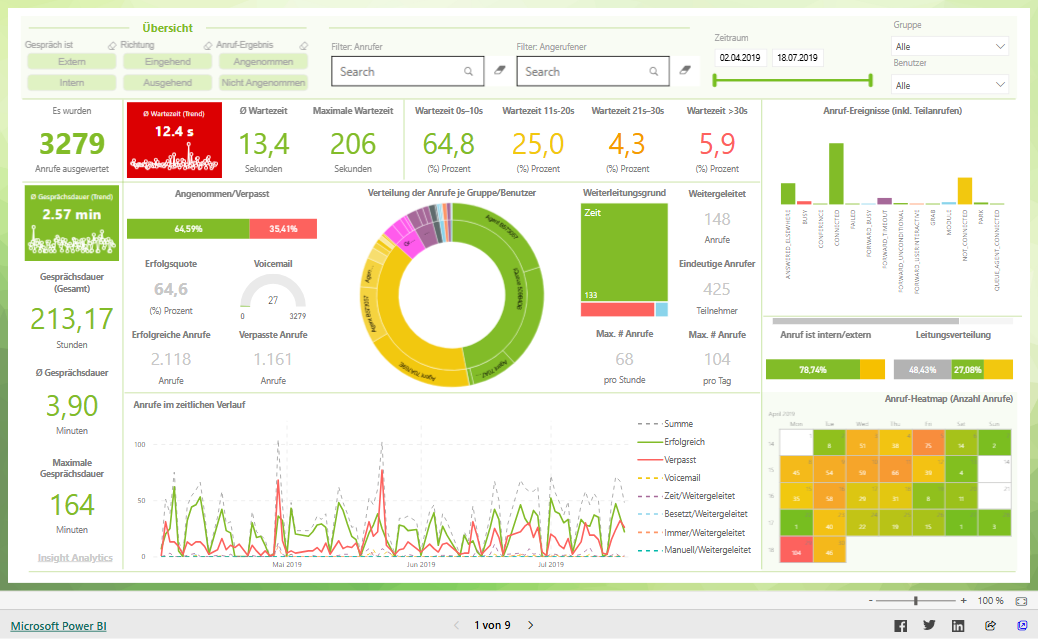Image resolution: width=1038 pixels, height=639 pixels.
Task: Filter by Eingehend direction
Action: (167, 62)
